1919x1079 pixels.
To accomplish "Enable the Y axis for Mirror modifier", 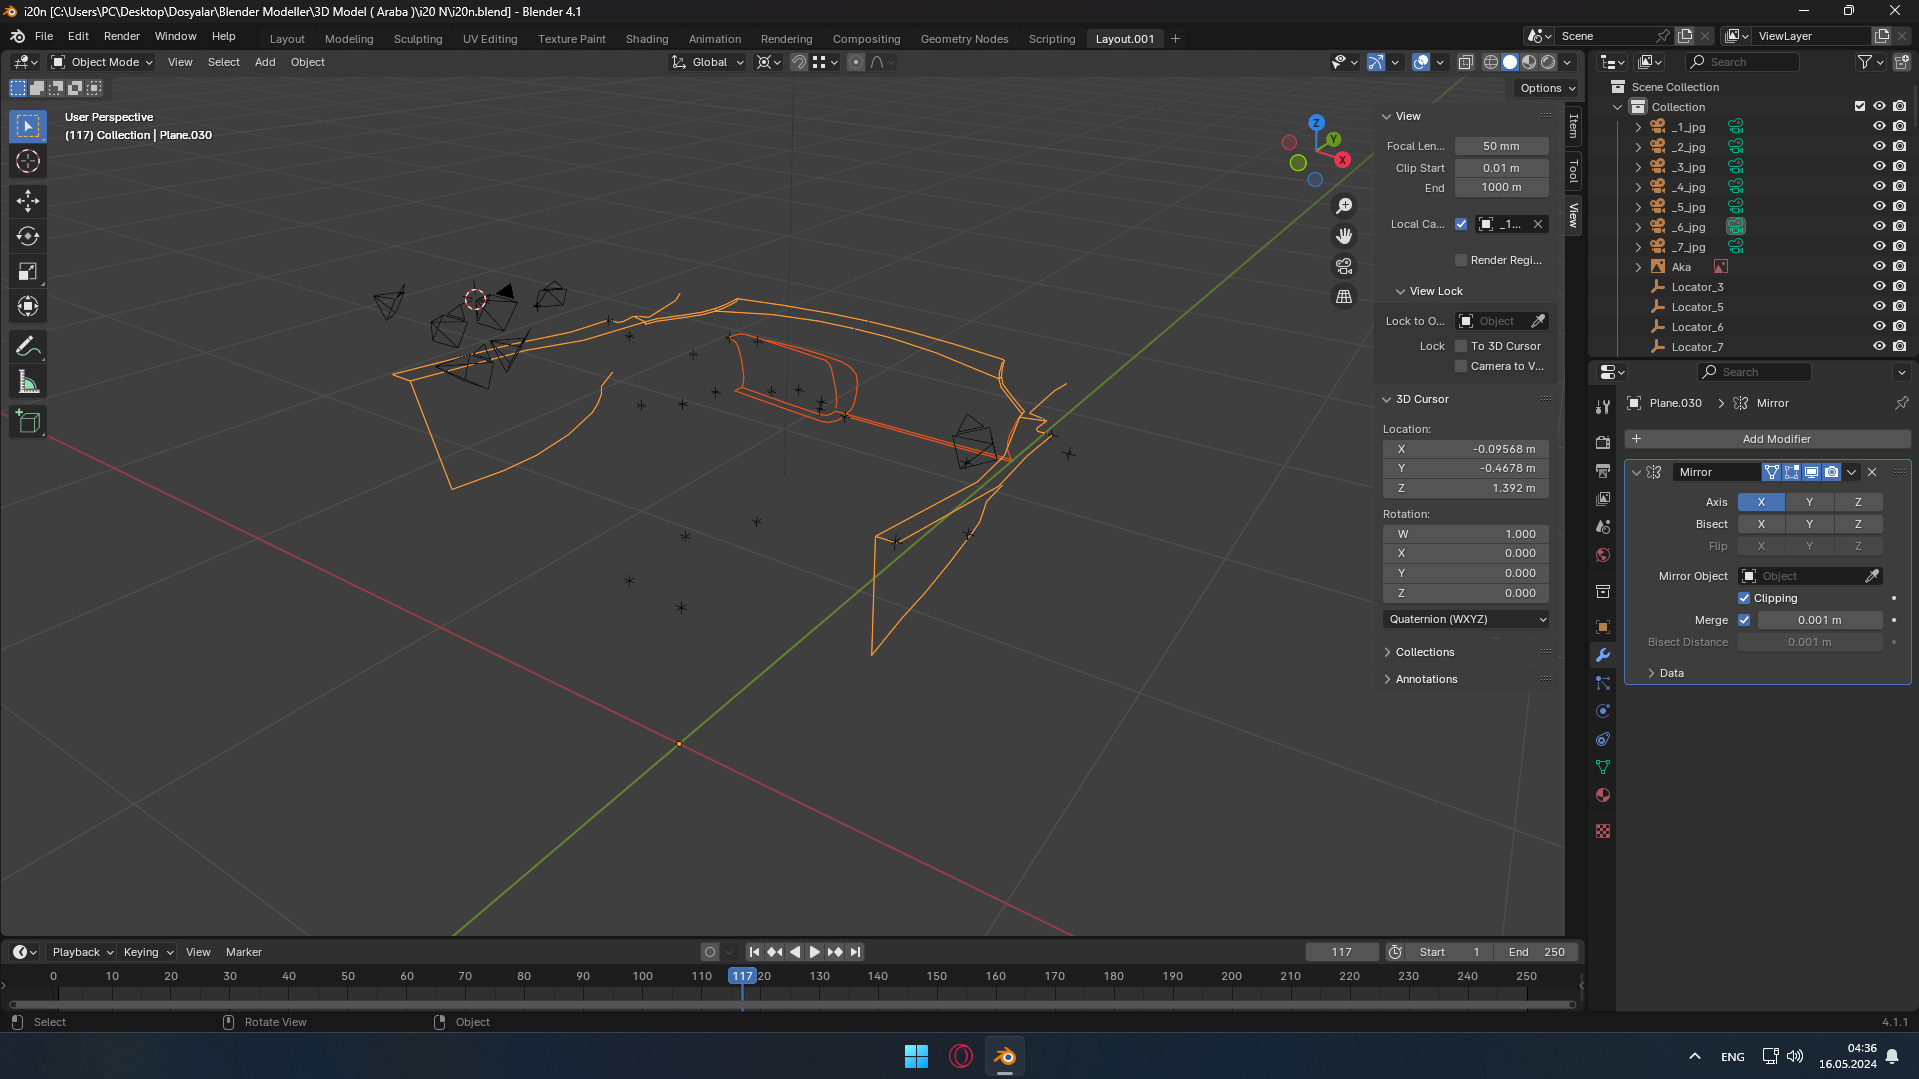I will pos(1809,502).
